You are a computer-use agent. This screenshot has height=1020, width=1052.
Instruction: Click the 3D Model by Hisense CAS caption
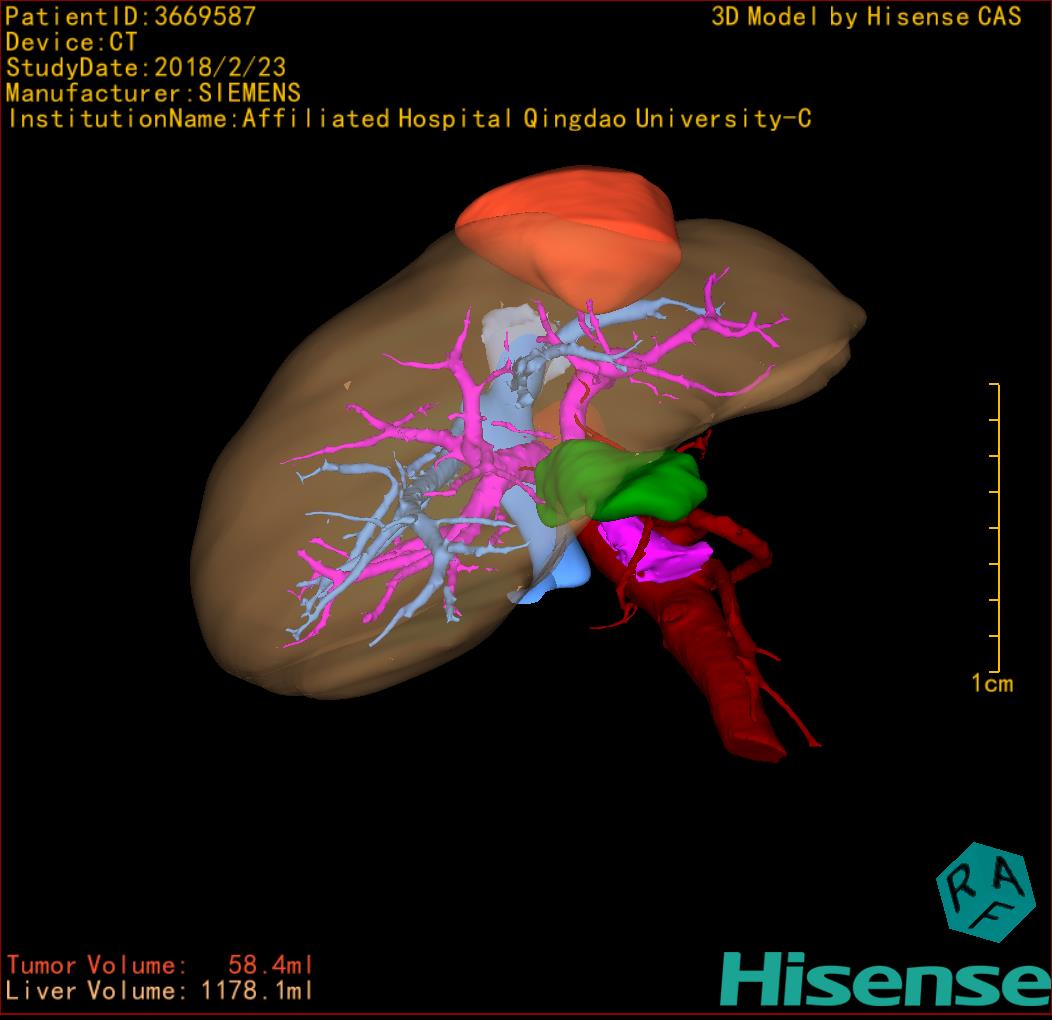point(866,16)
